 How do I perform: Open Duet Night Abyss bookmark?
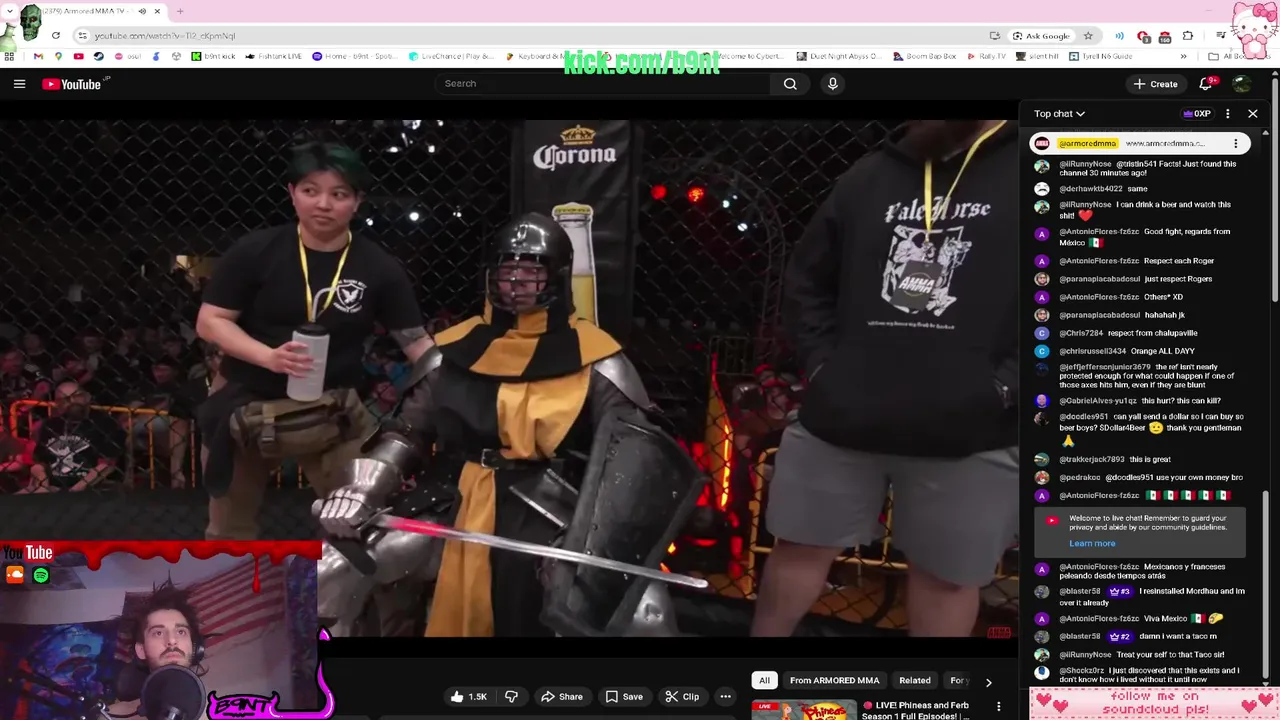click(x=837, y=56)
